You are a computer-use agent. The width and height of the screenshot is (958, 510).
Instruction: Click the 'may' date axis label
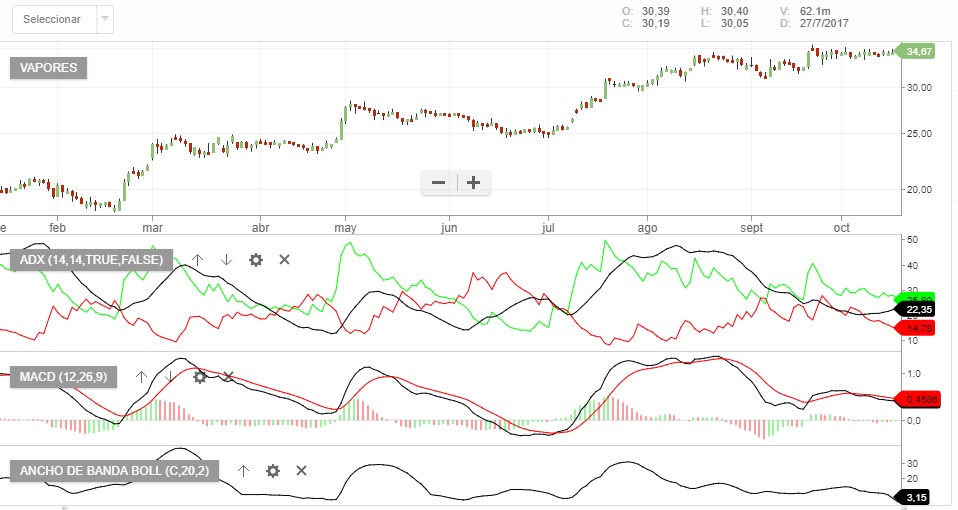pyautogui.click(x=345, y=228)
